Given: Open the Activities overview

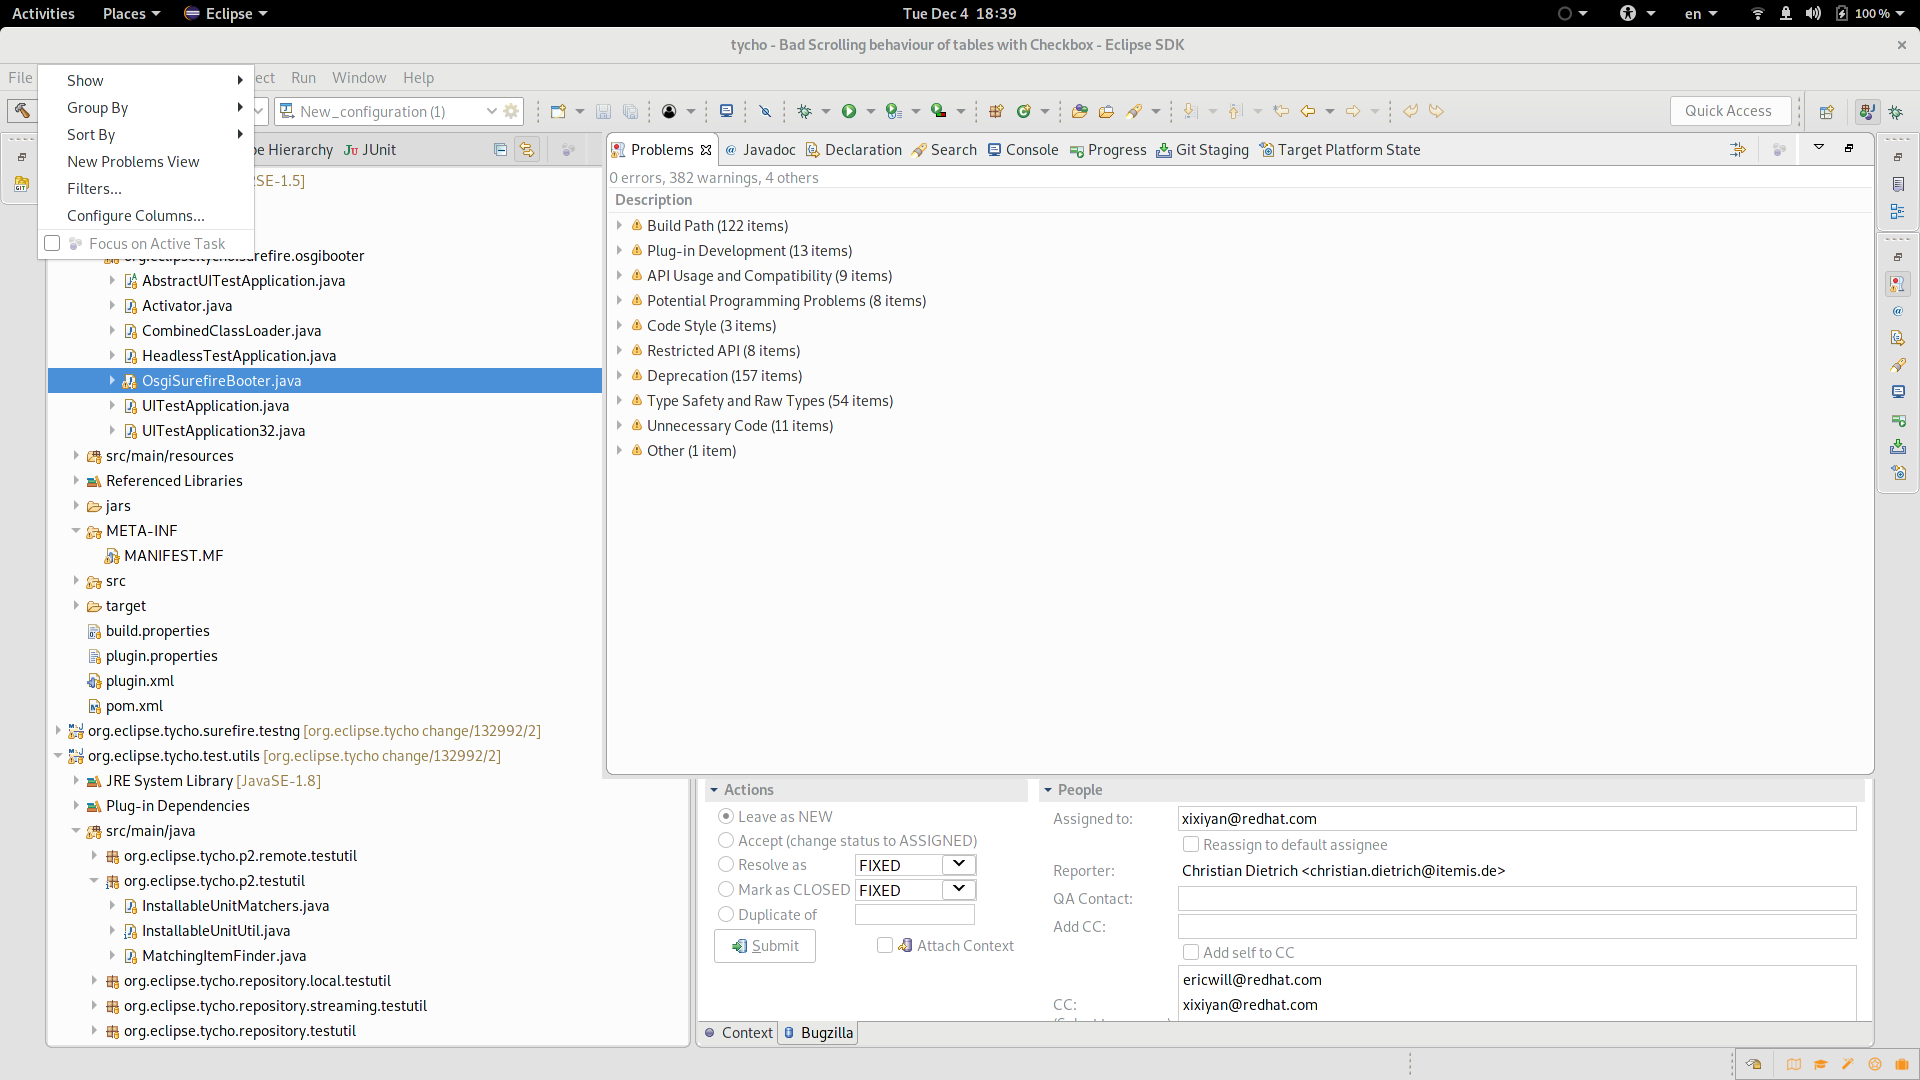Looking at the screenshot, I should 43,13.
